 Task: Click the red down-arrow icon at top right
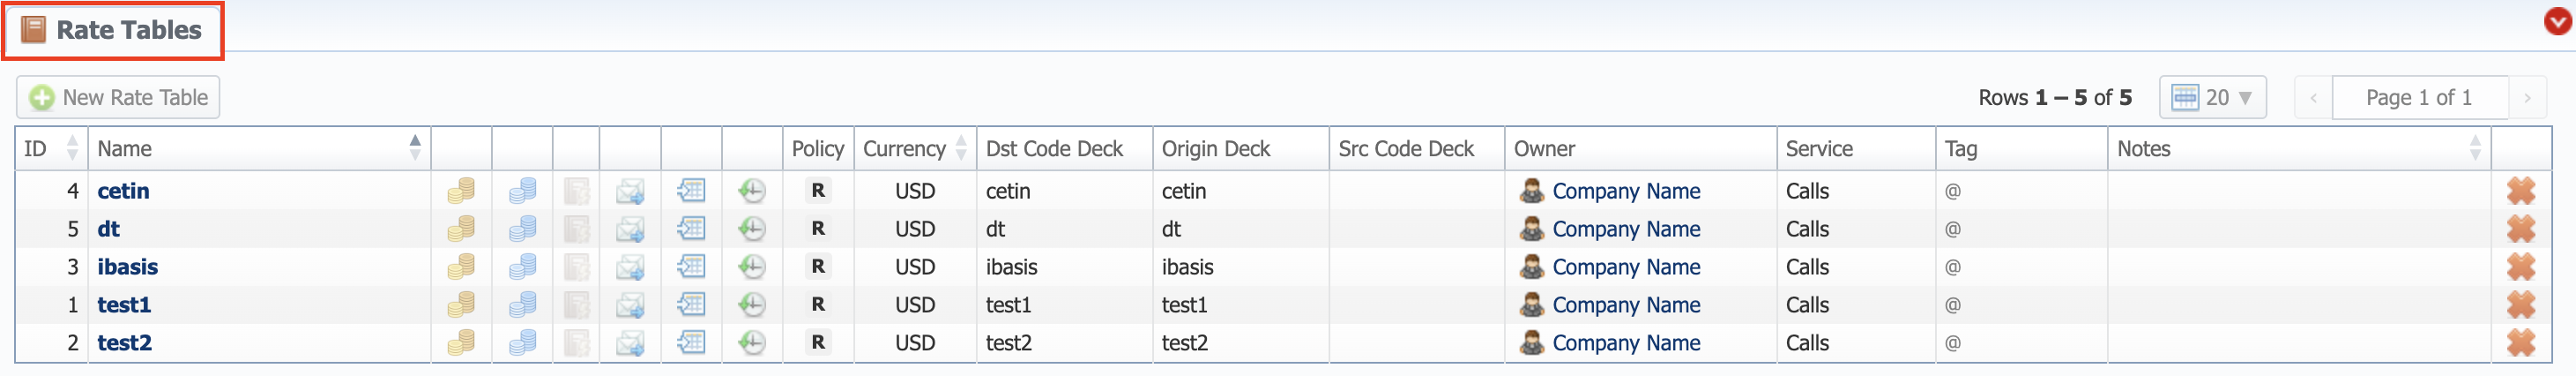coord(2558,20)
